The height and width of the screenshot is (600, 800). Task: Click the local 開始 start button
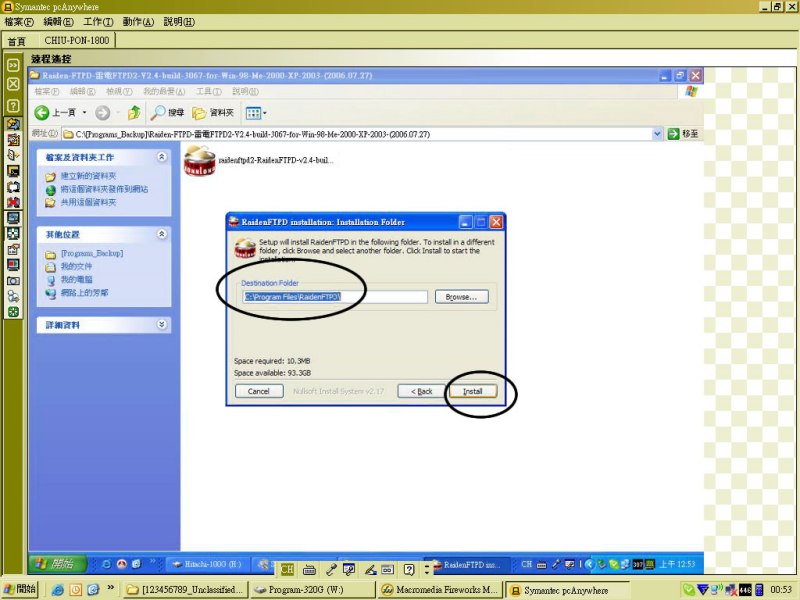(19, 589)
